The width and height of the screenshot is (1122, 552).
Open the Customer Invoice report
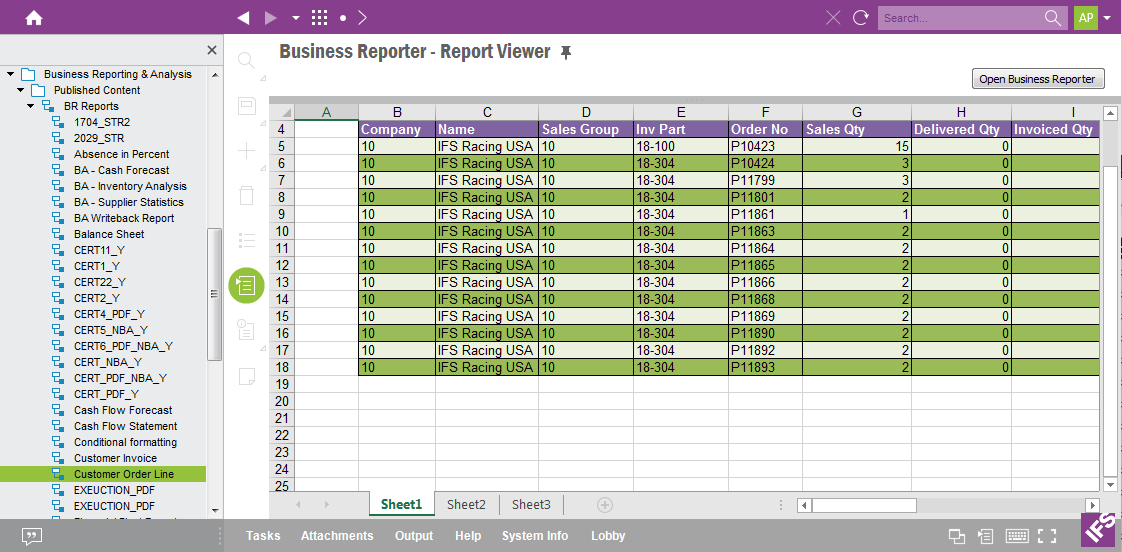coord(115,458)
